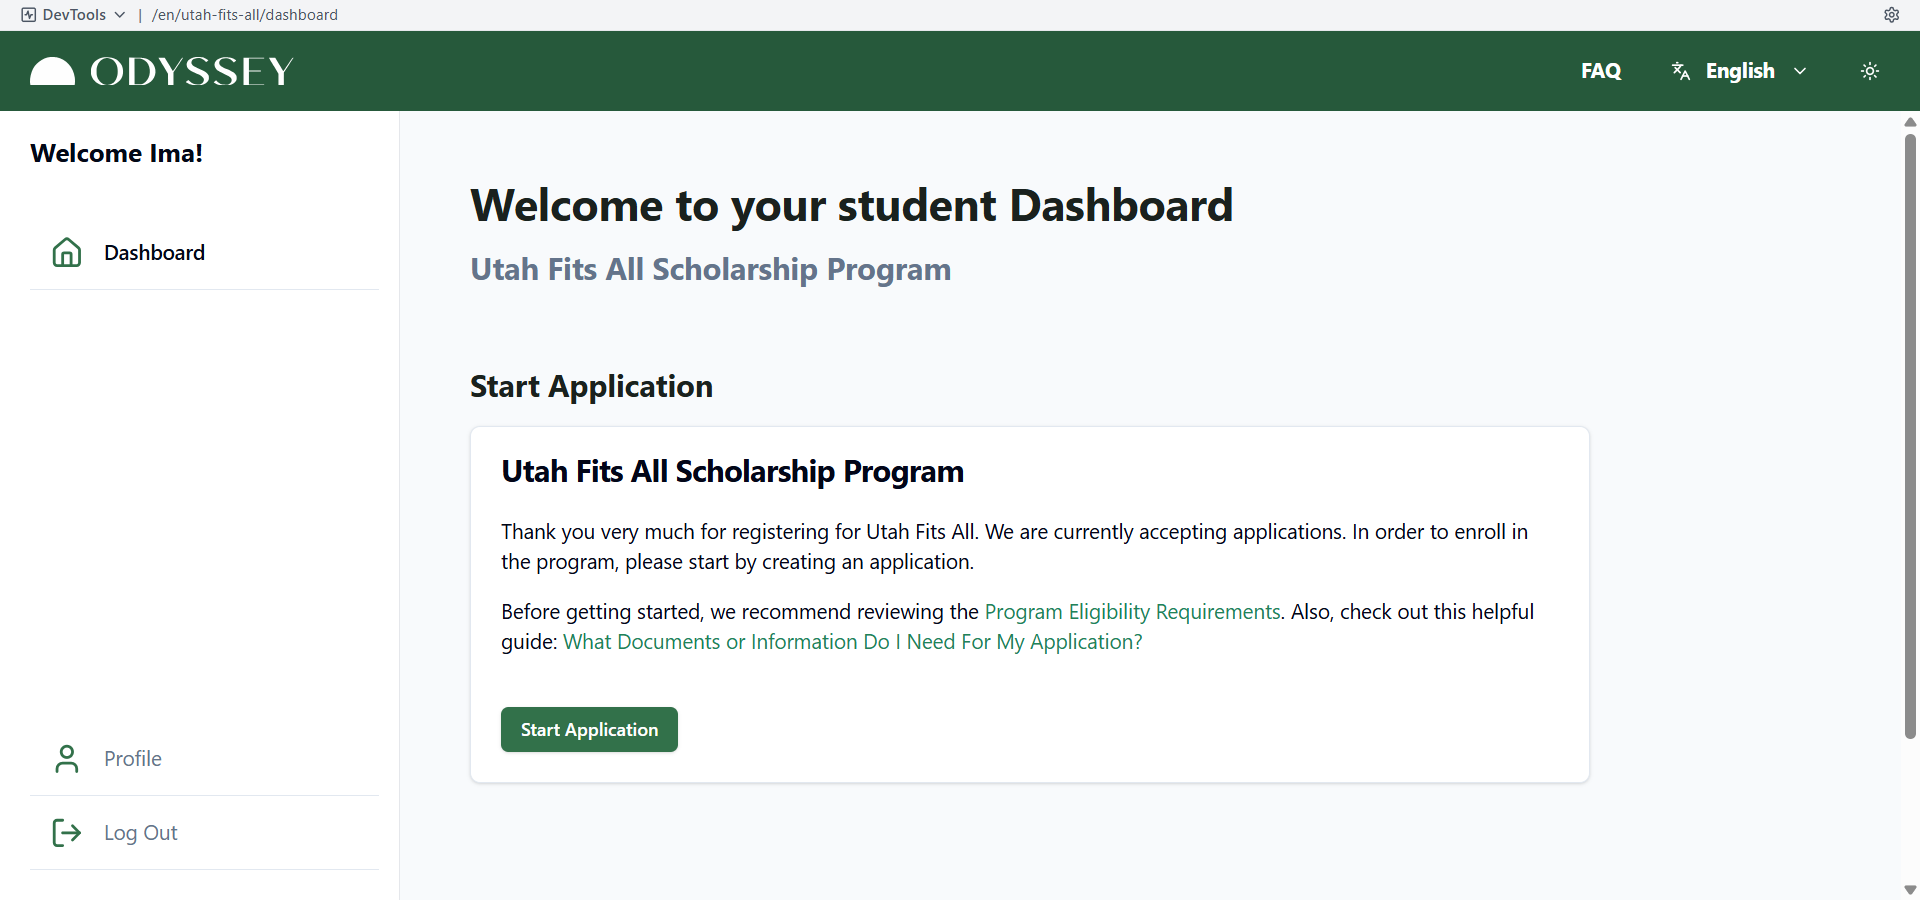Select Dashboard in the sidebar
Screen dimensions: 1920x900
204,253
